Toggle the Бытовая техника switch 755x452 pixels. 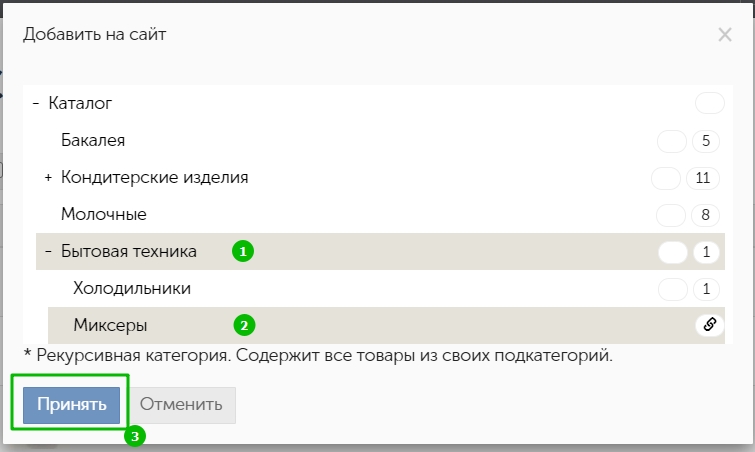click(x=673, y=252)
